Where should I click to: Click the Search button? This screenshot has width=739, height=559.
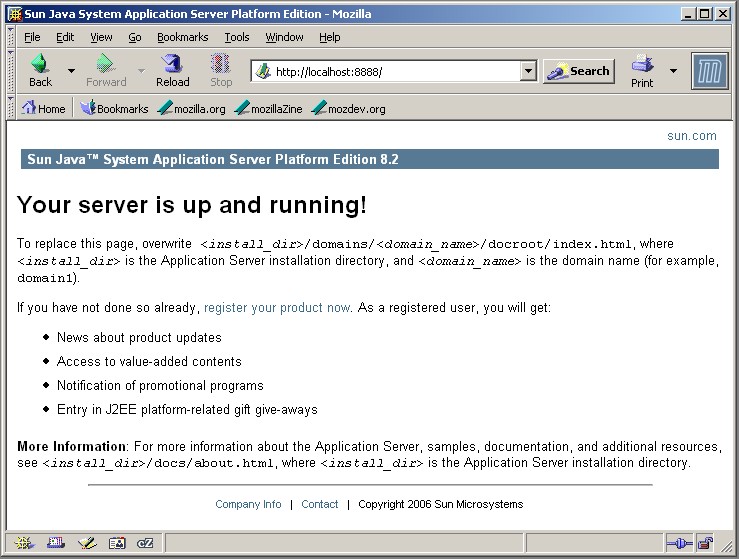point(579,71)
